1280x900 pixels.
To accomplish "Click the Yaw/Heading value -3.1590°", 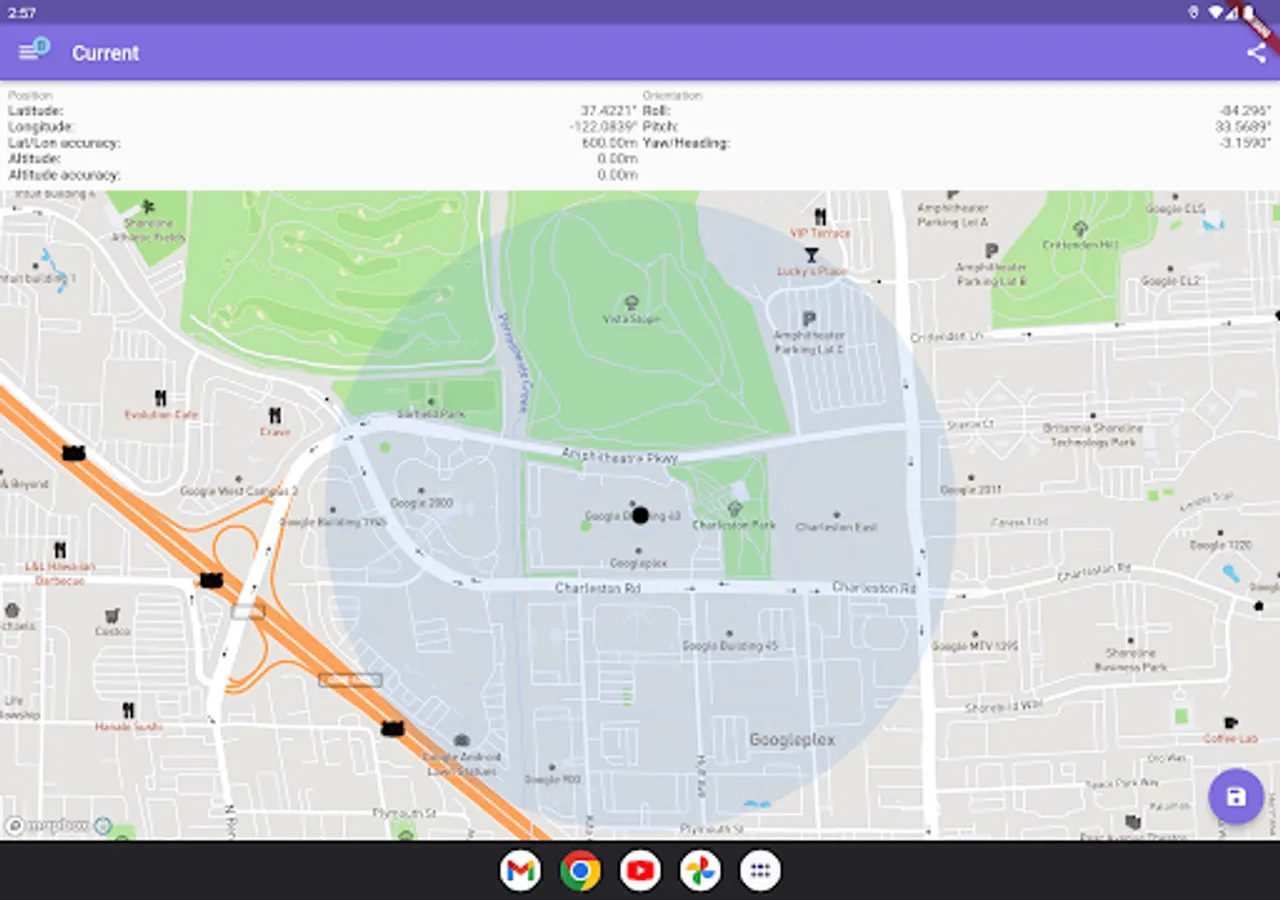I will [x=1244, y=143].
